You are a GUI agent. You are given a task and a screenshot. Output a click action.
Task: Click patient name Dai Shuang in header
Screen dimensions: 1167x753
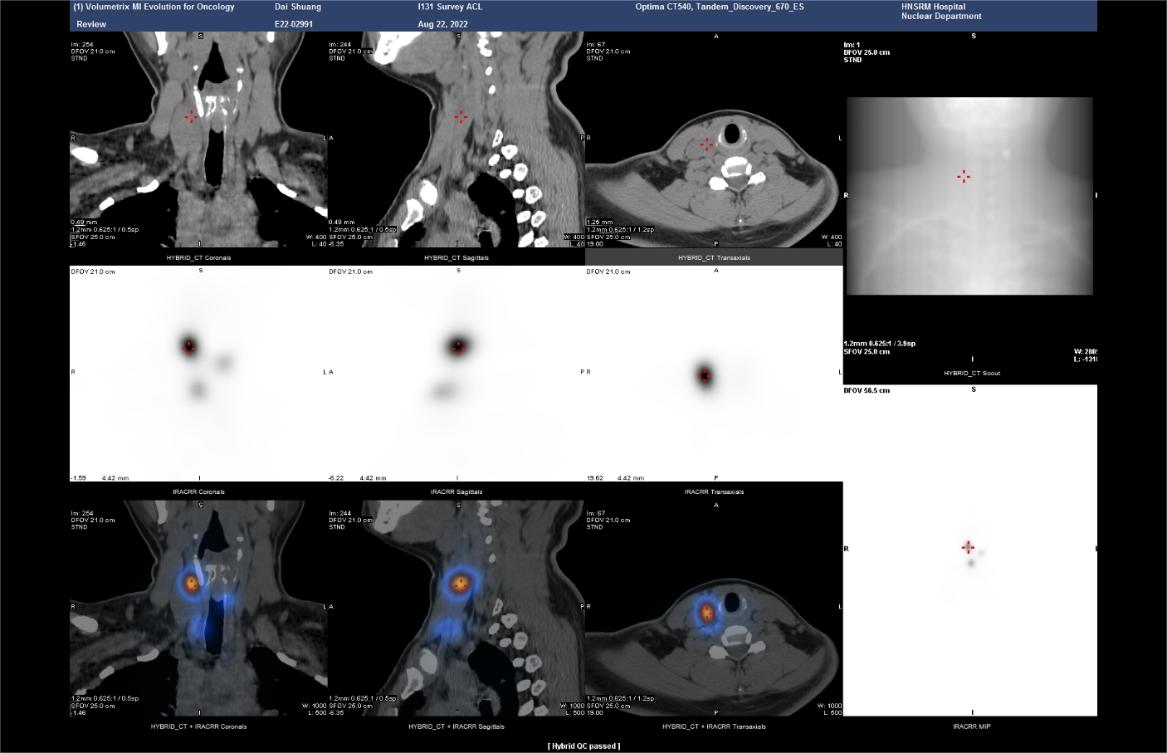(298, 7)
